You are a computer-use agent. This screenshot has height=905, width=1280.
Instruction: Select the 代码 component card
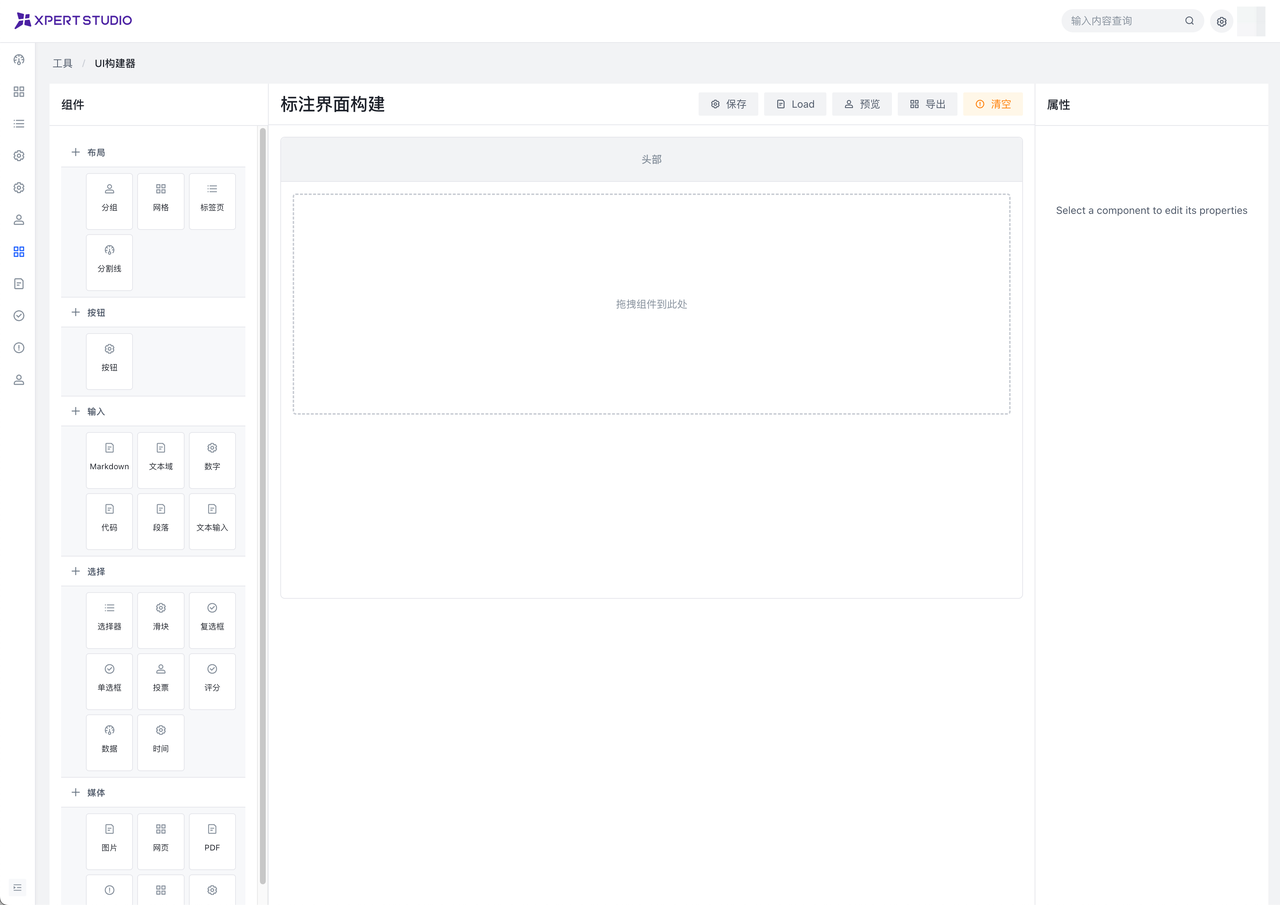click(x=109, y=521)
